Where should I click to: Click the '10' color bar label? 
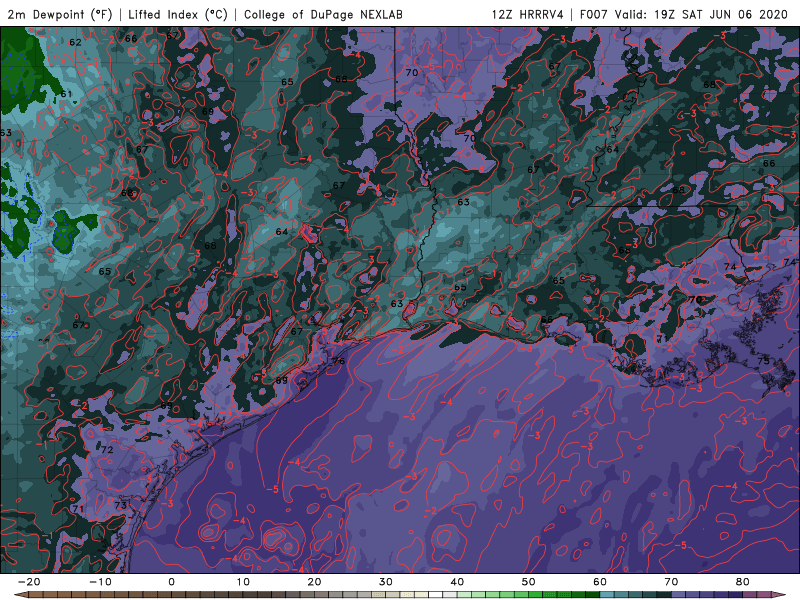click(x=243, y=582)
